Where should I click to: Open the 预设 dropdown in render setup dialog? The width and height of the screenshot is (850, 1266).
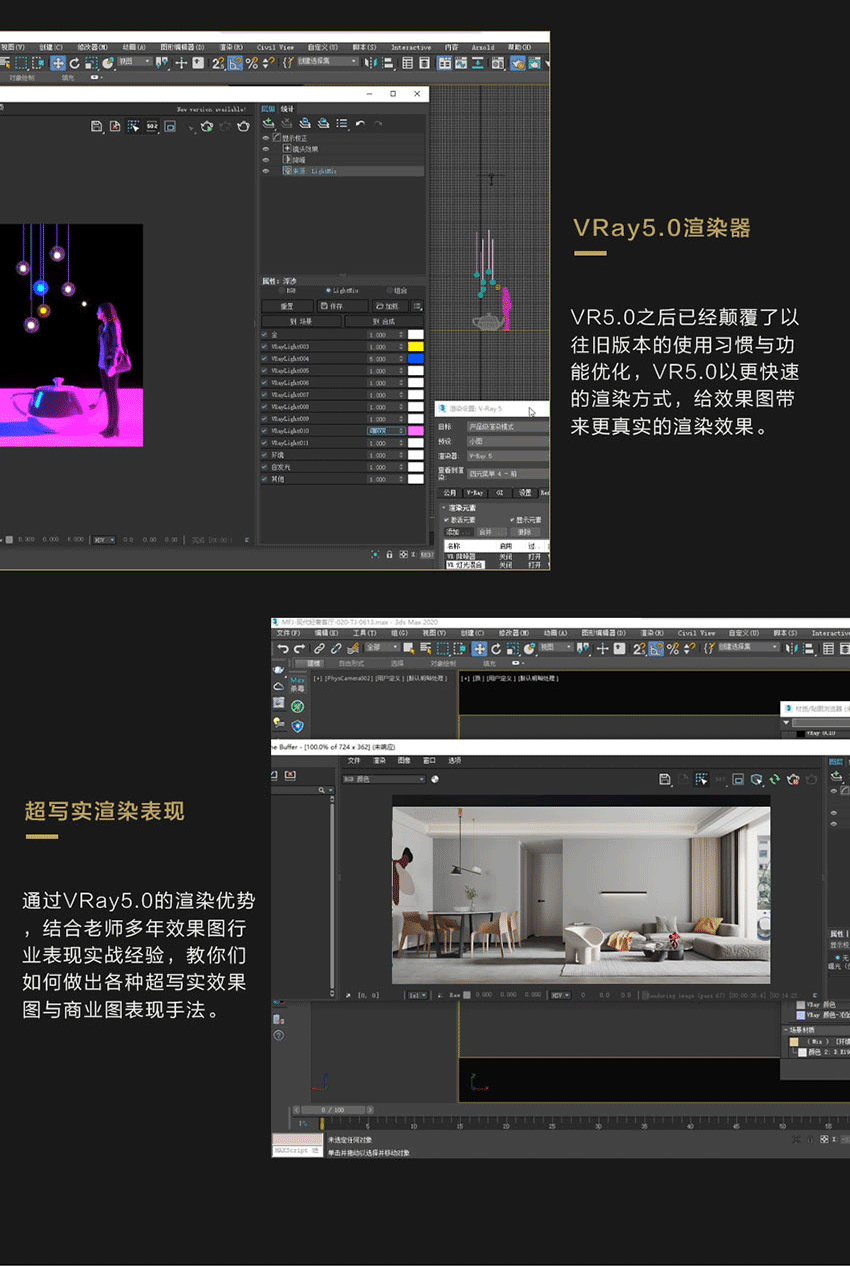coord(508,441)
